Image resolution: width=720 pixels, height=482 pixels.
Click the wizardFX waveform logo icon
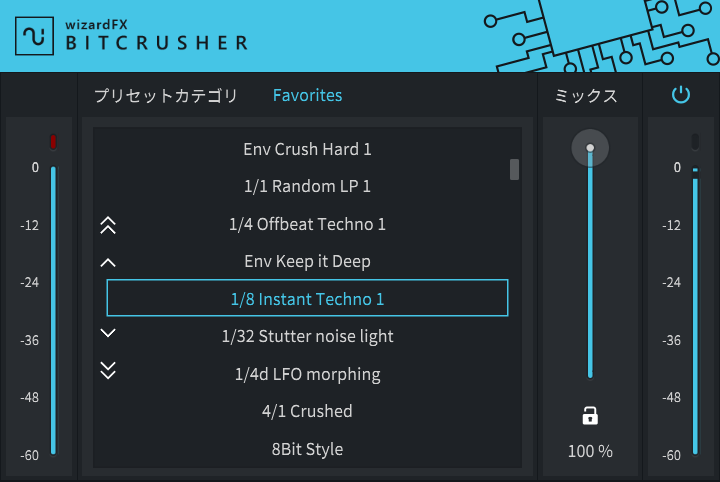(x=34, y=36)
